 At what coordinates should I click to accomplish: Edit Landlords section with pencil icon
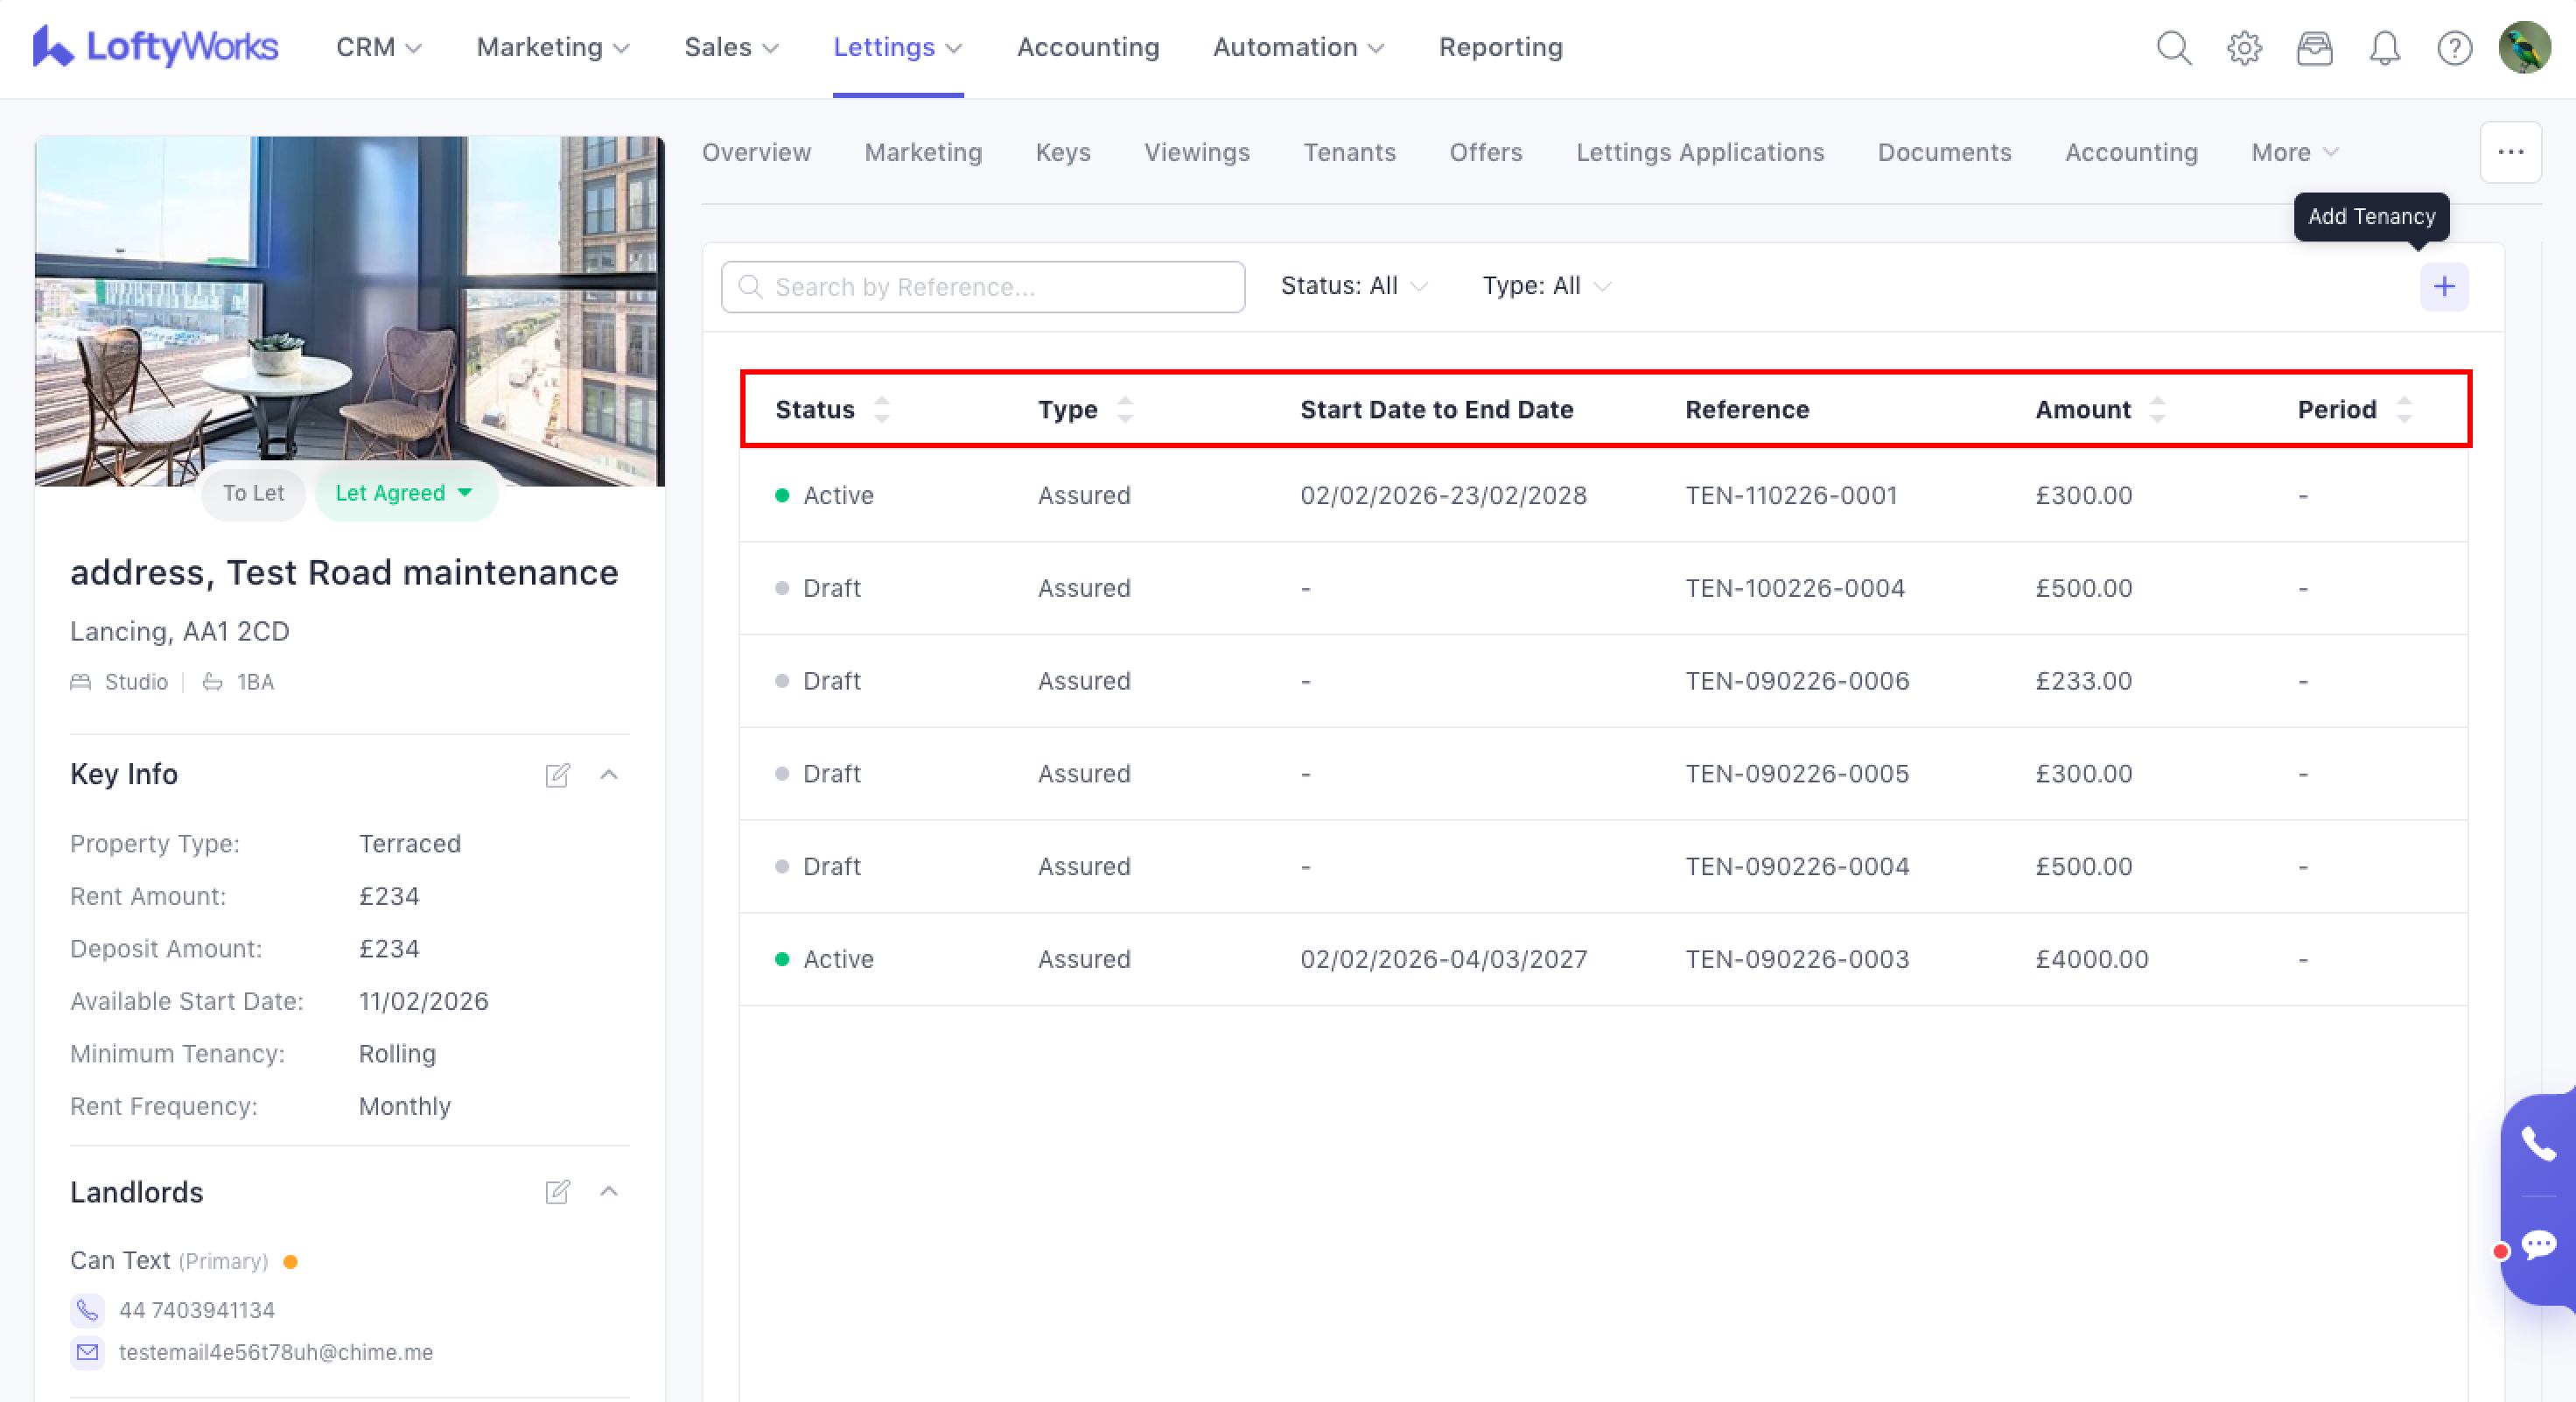[557, 1192]
